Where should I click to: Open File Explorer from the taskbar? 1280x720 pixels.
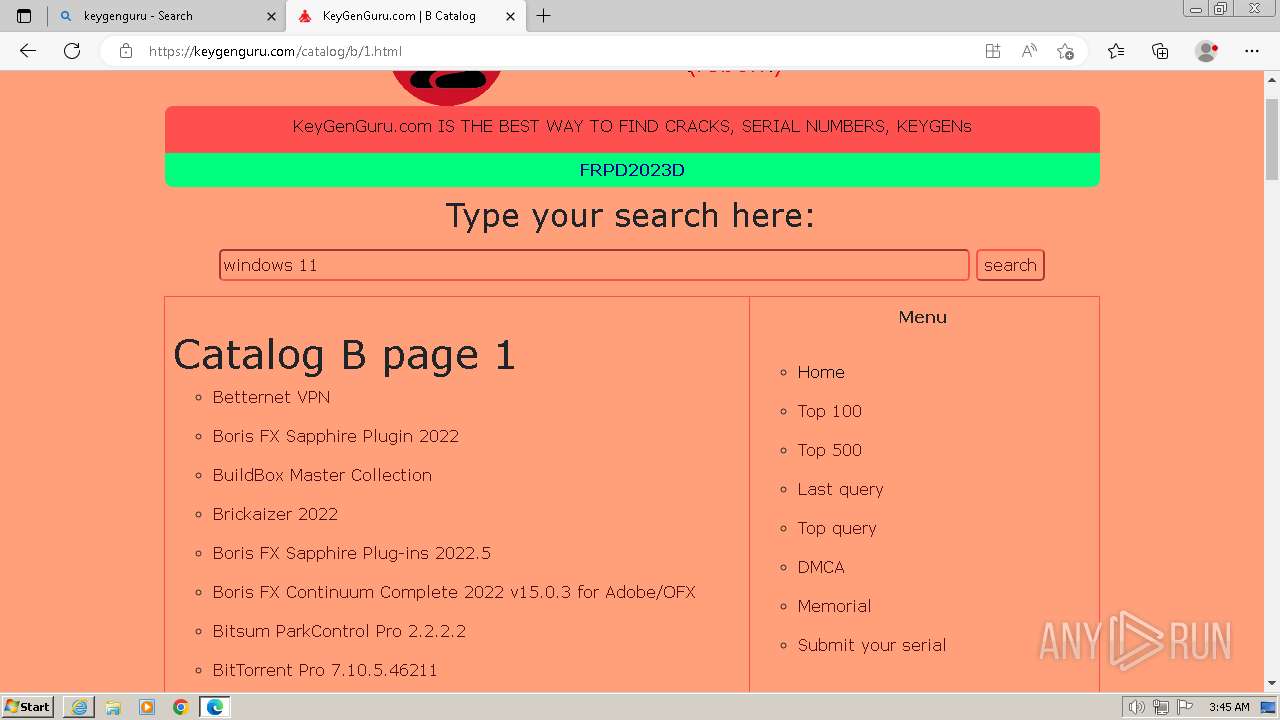113,707
